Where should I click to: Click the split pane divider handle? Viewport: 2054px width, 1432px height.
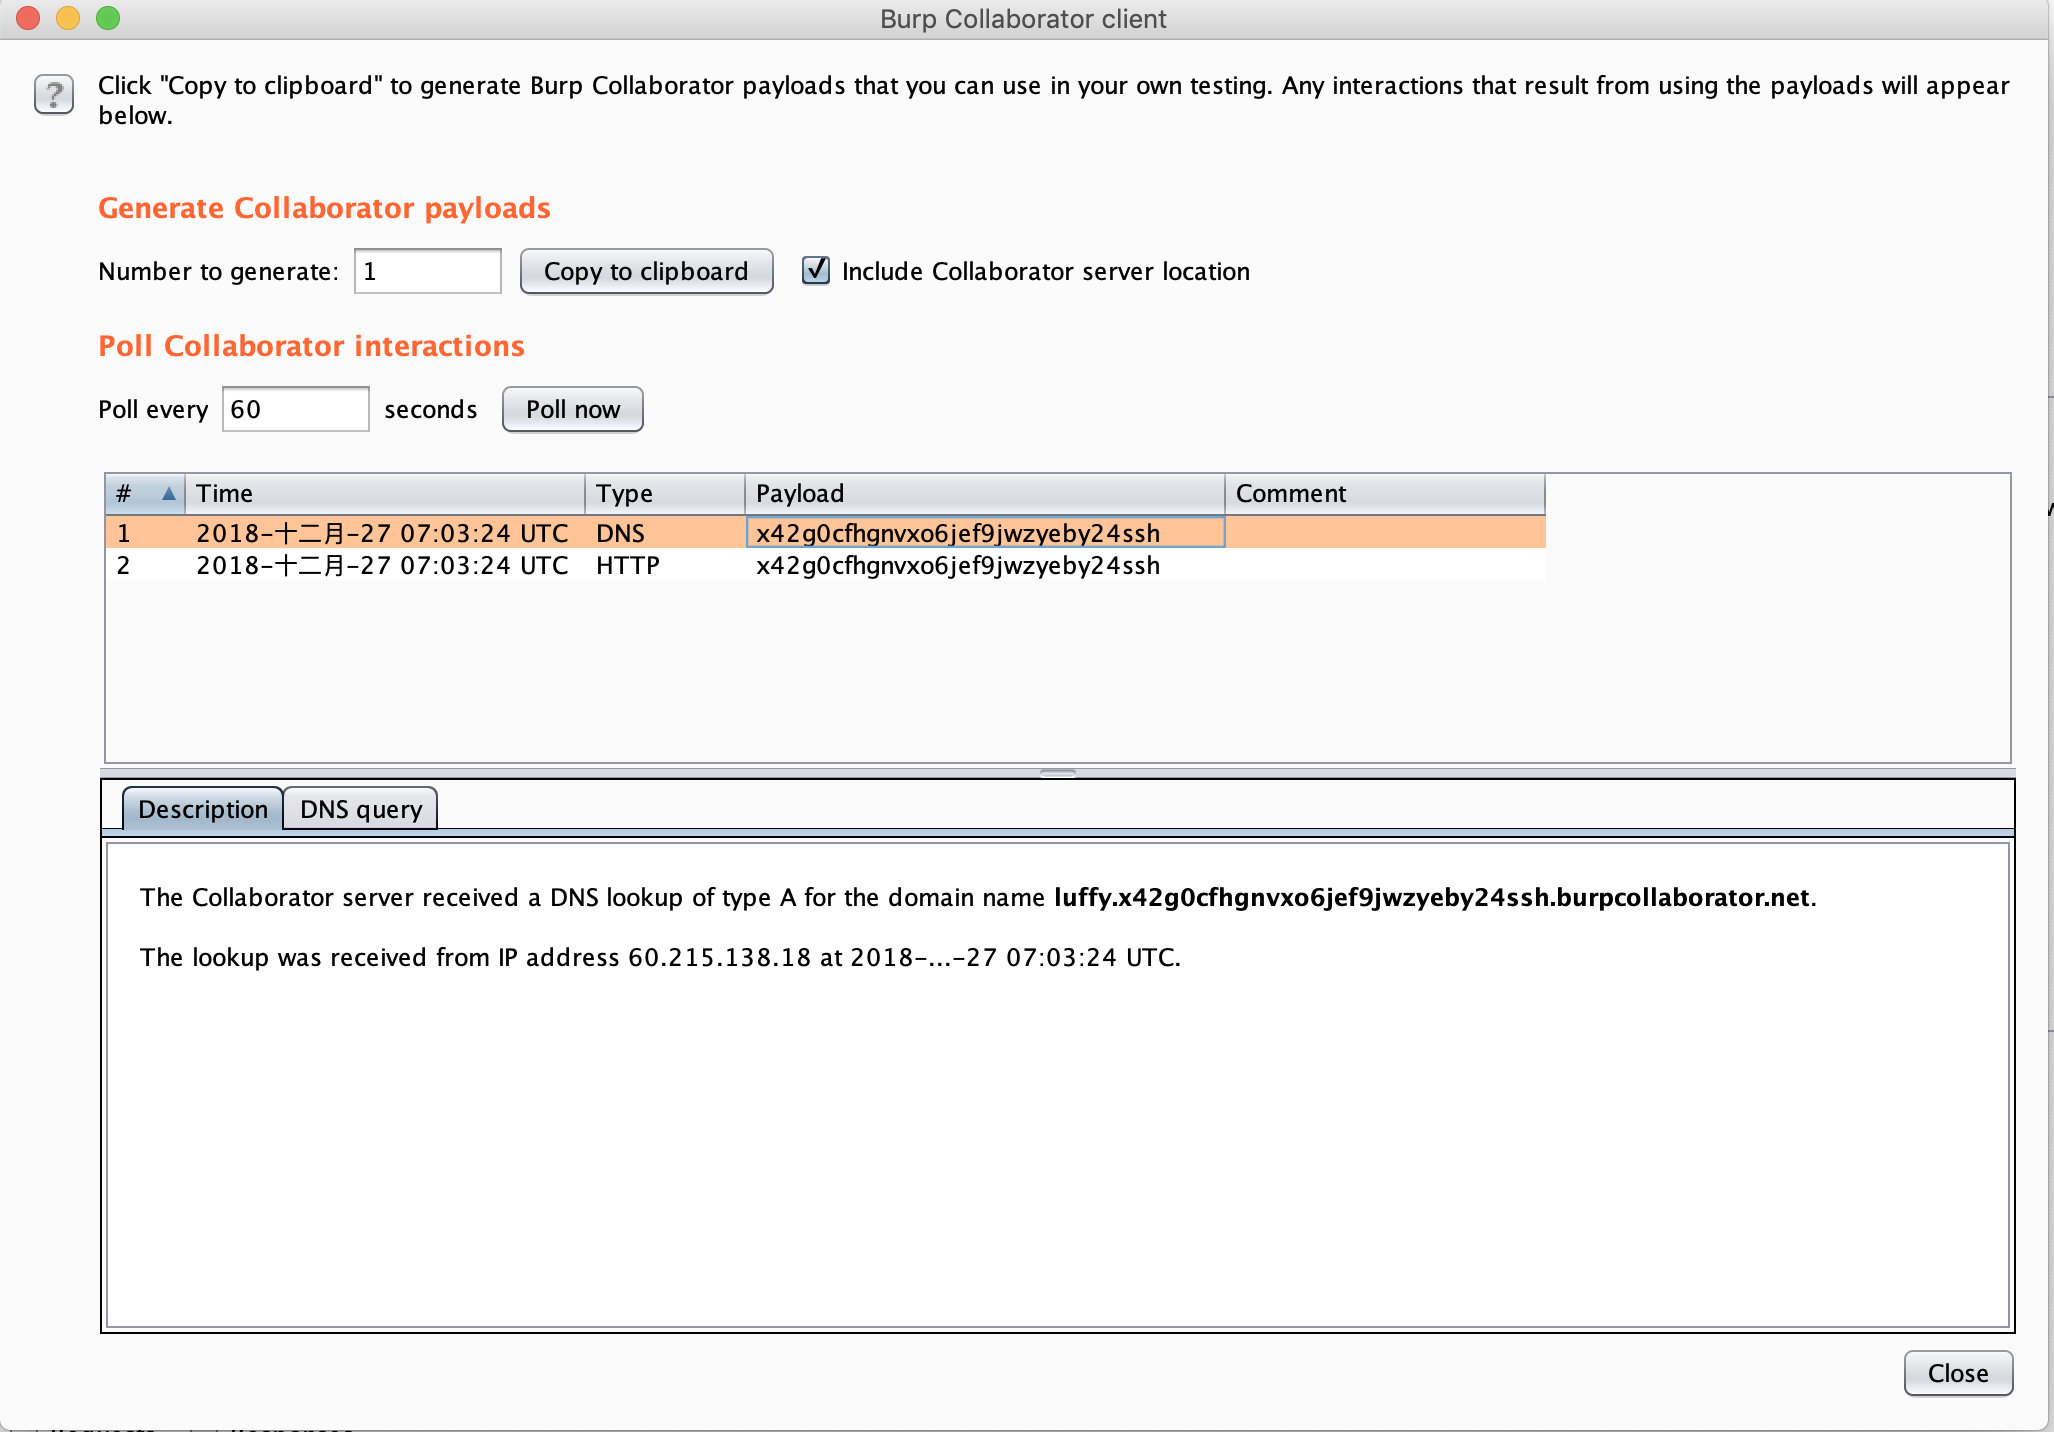point(1058,773)
